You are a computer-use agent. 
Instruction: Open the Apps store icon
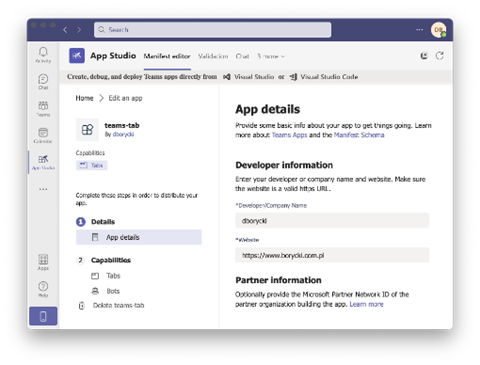coord(43,262)
